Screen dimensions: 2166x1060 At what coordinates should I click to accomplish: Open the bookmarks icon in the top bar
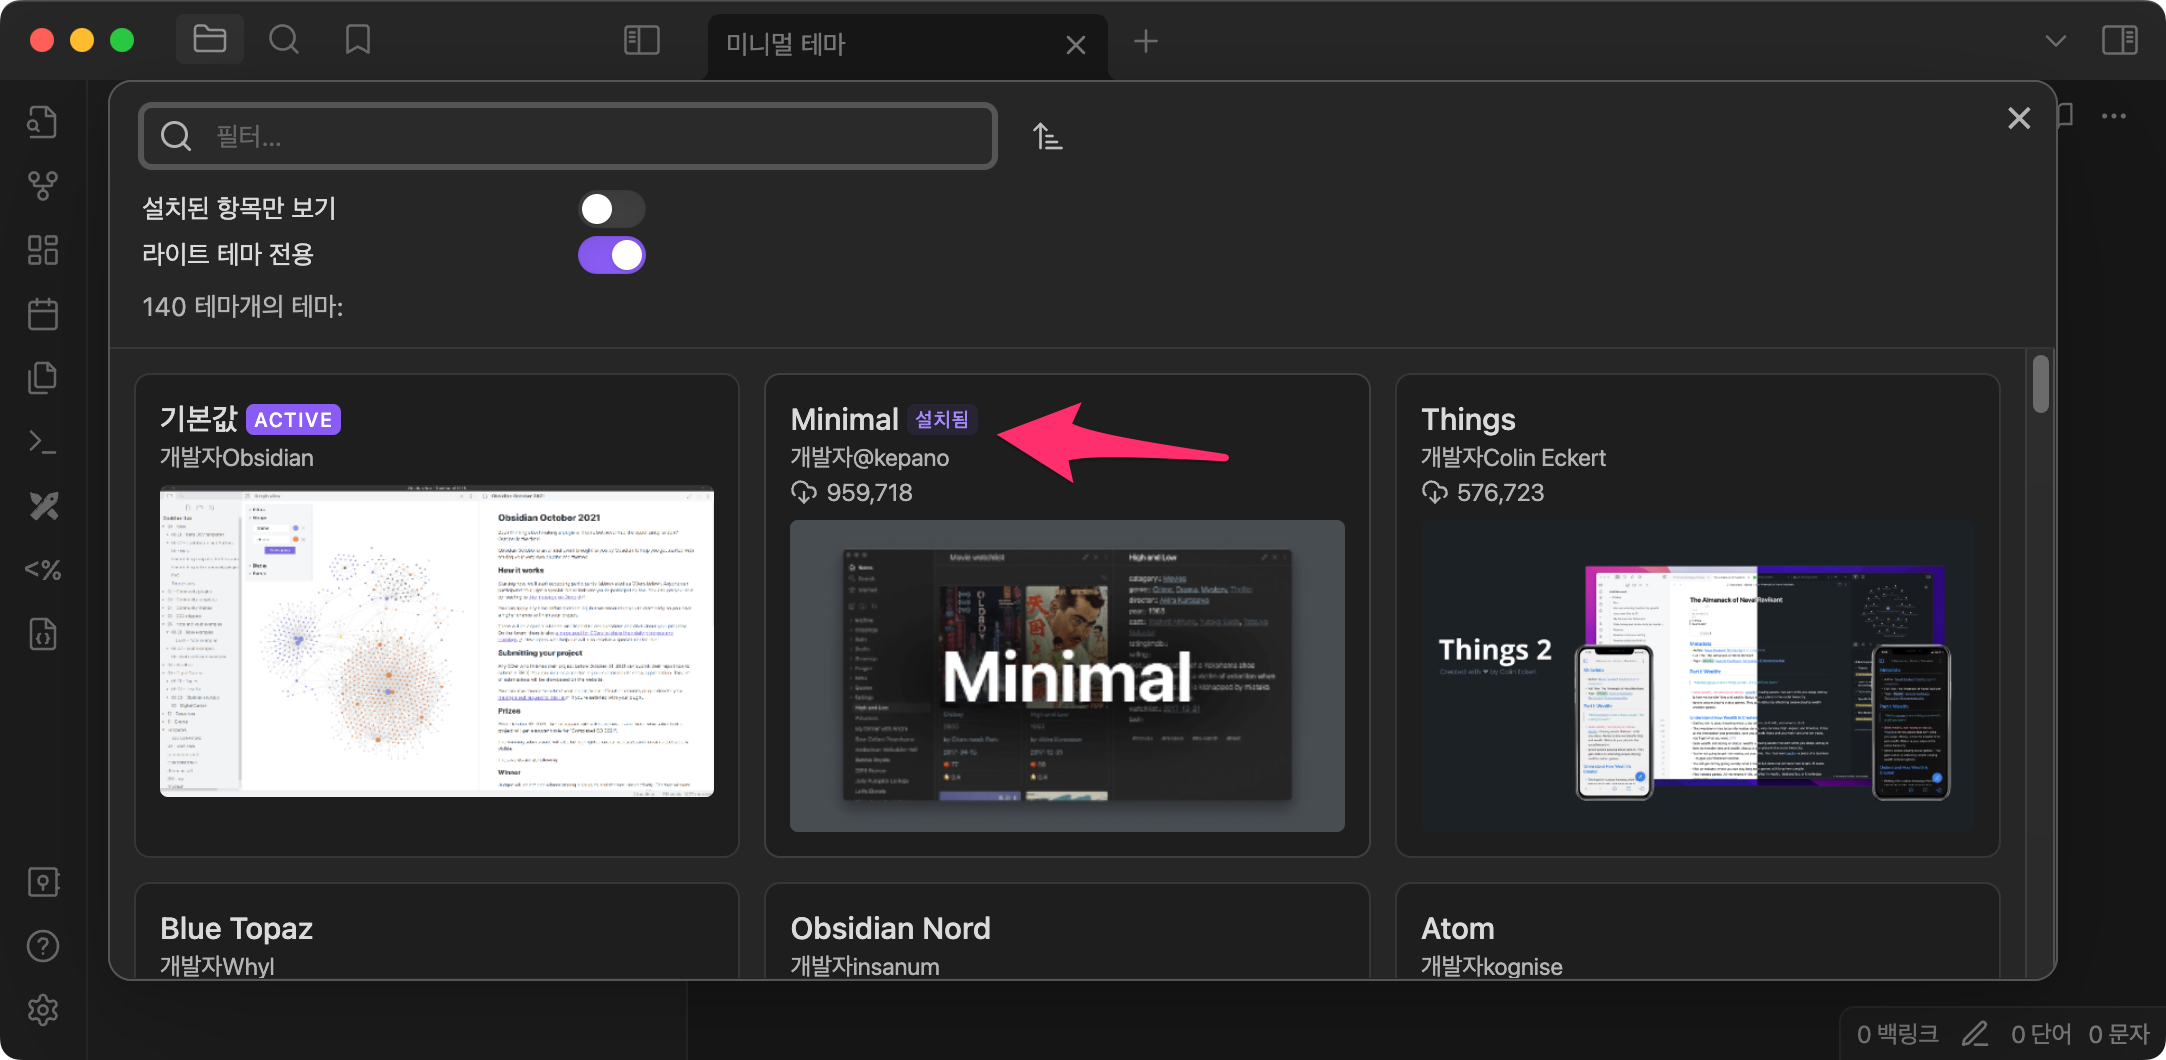(357, 40)
